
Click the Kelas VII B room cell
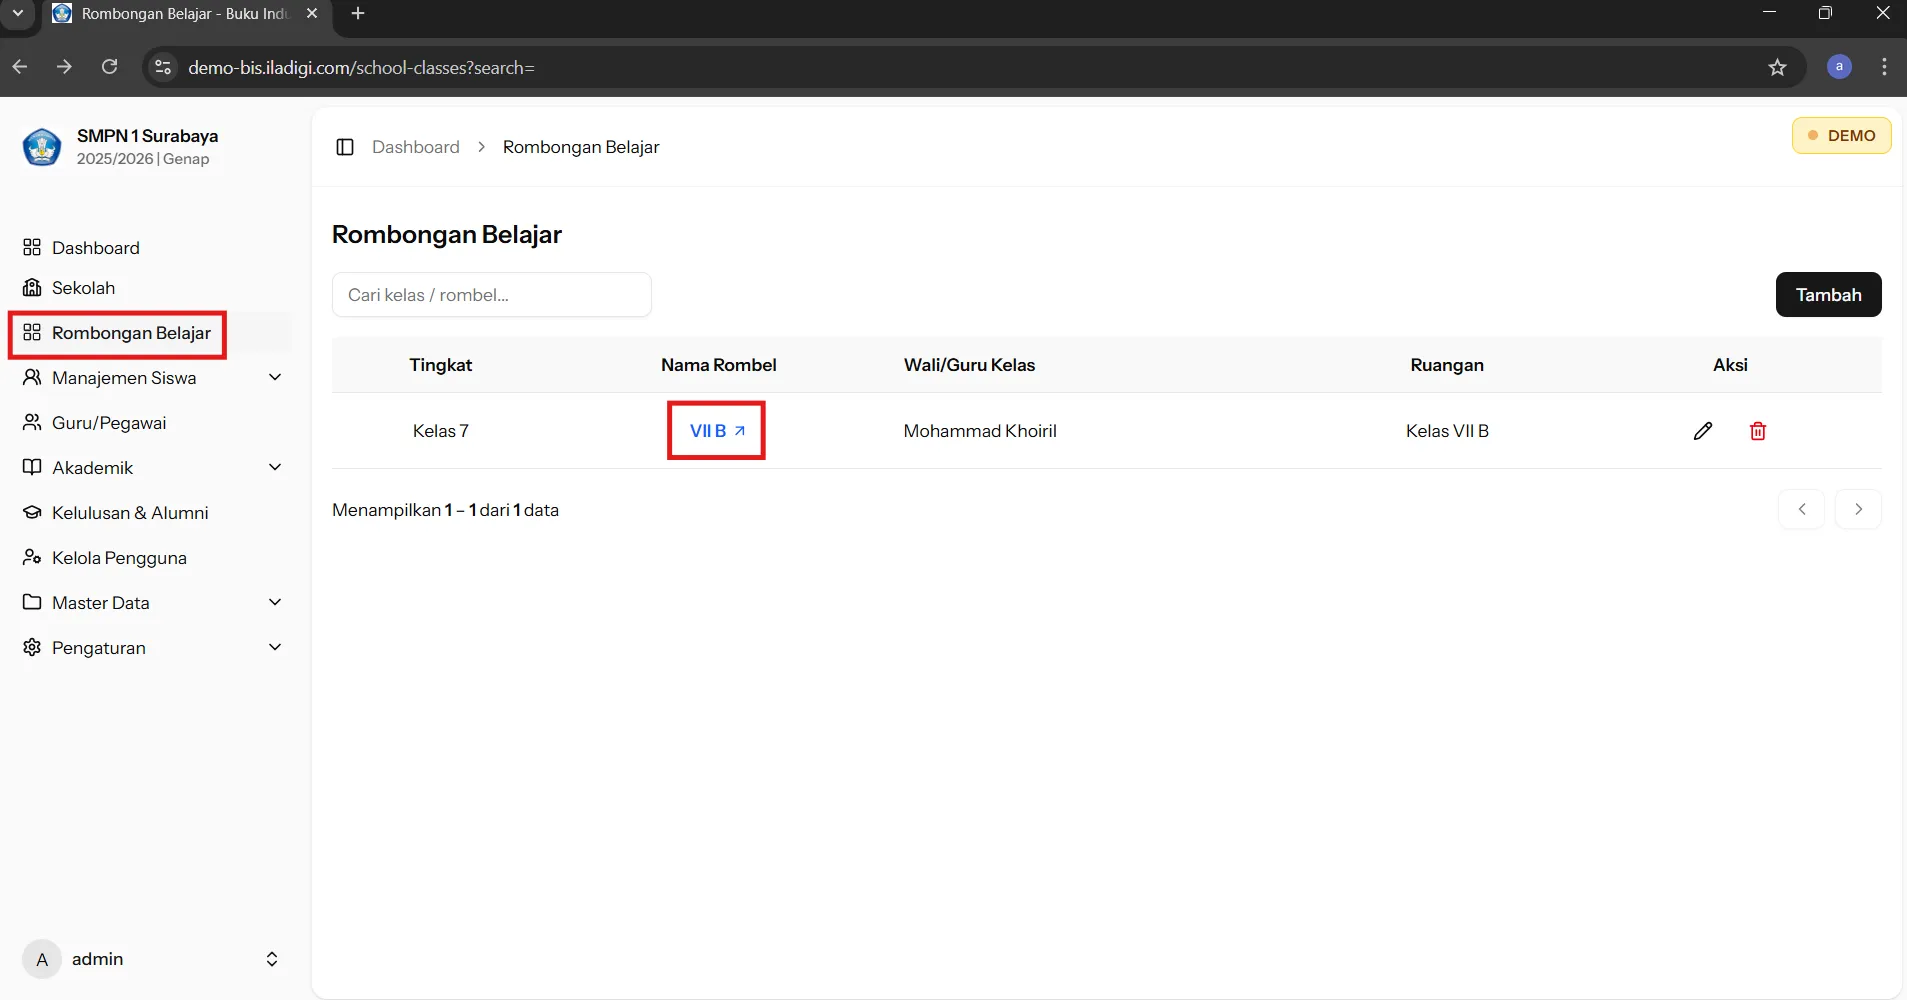pyautogui.click(x=1447, y=431)
